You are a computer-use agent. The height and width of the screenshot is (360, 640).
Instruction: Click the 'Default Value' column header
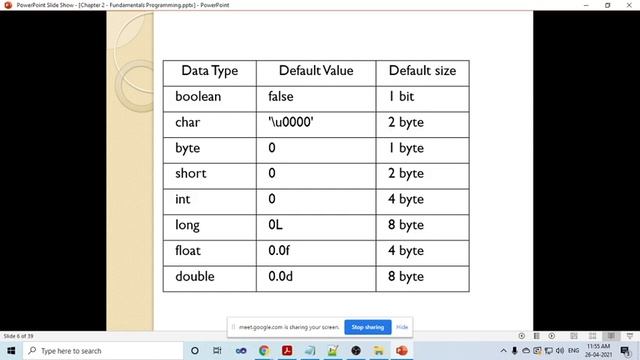316,73
